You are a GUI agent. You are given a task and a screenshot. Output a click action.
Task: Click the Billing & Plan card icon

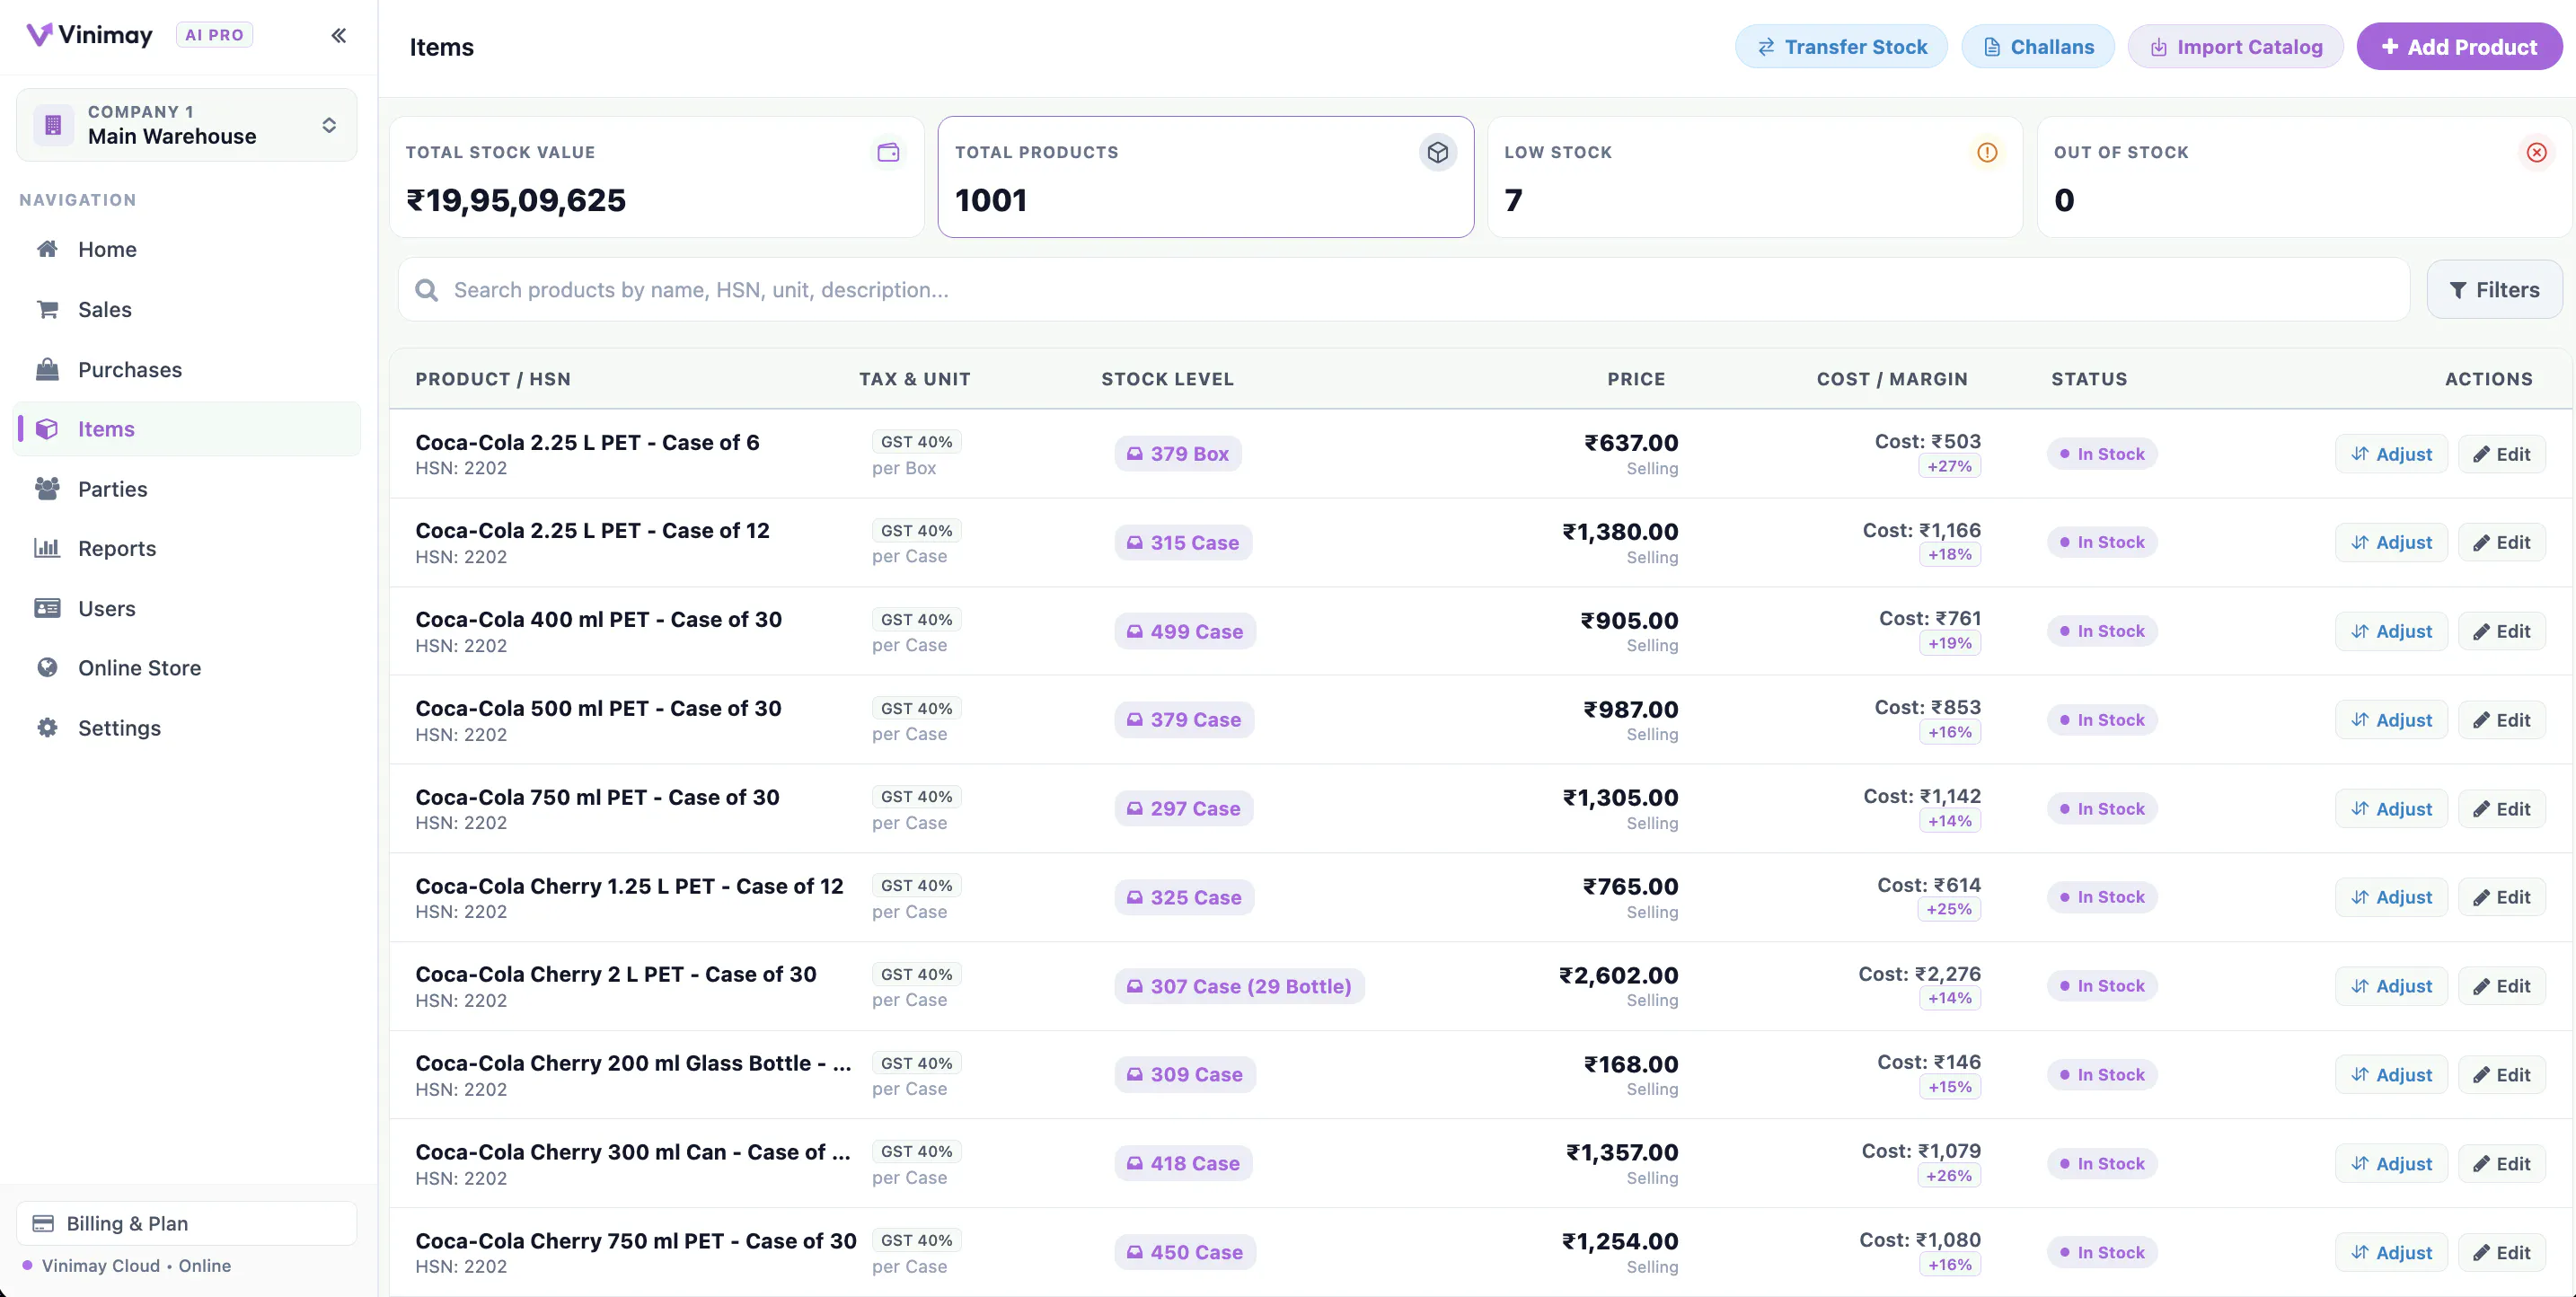click(x=43, y=1223)
